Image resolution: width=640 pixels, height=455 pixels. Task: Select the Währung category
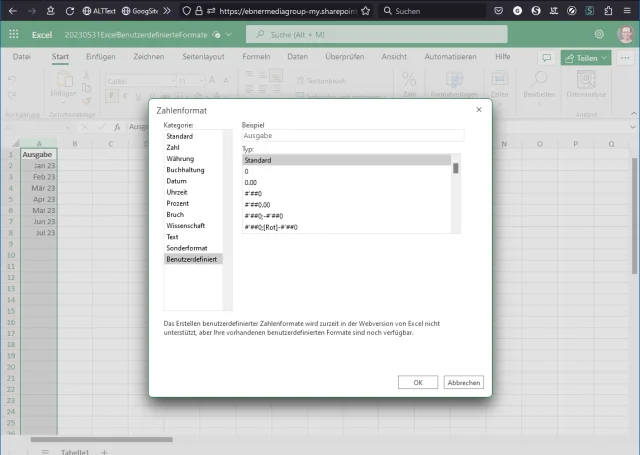180,159
